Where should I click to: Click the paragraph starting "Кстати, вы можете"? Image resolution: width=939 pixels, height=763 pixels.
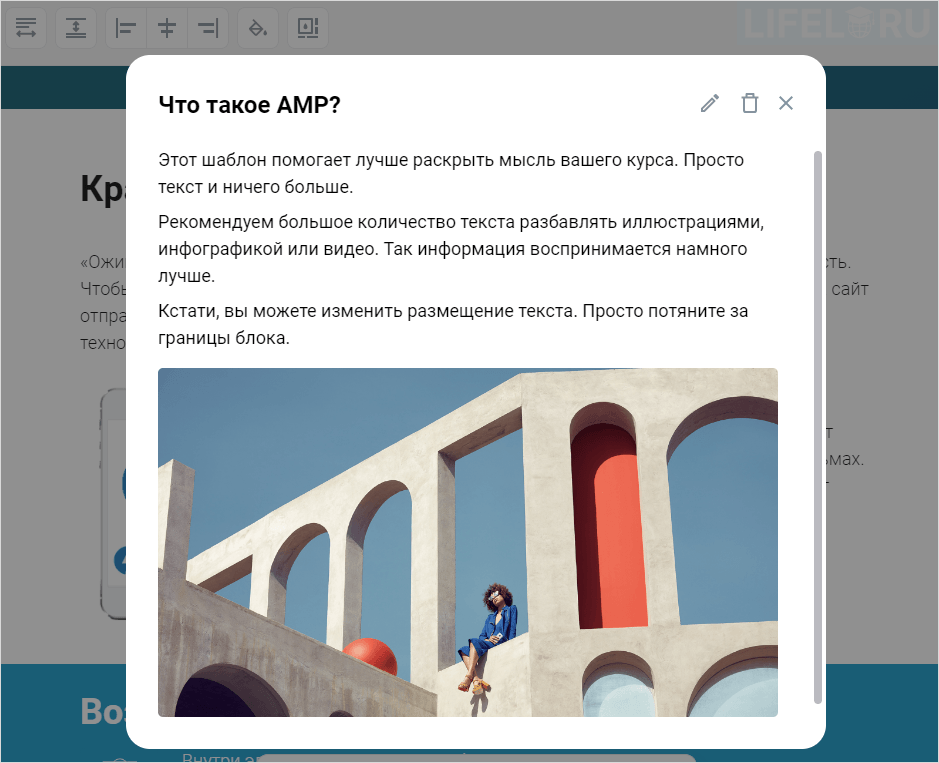[453, 324]
